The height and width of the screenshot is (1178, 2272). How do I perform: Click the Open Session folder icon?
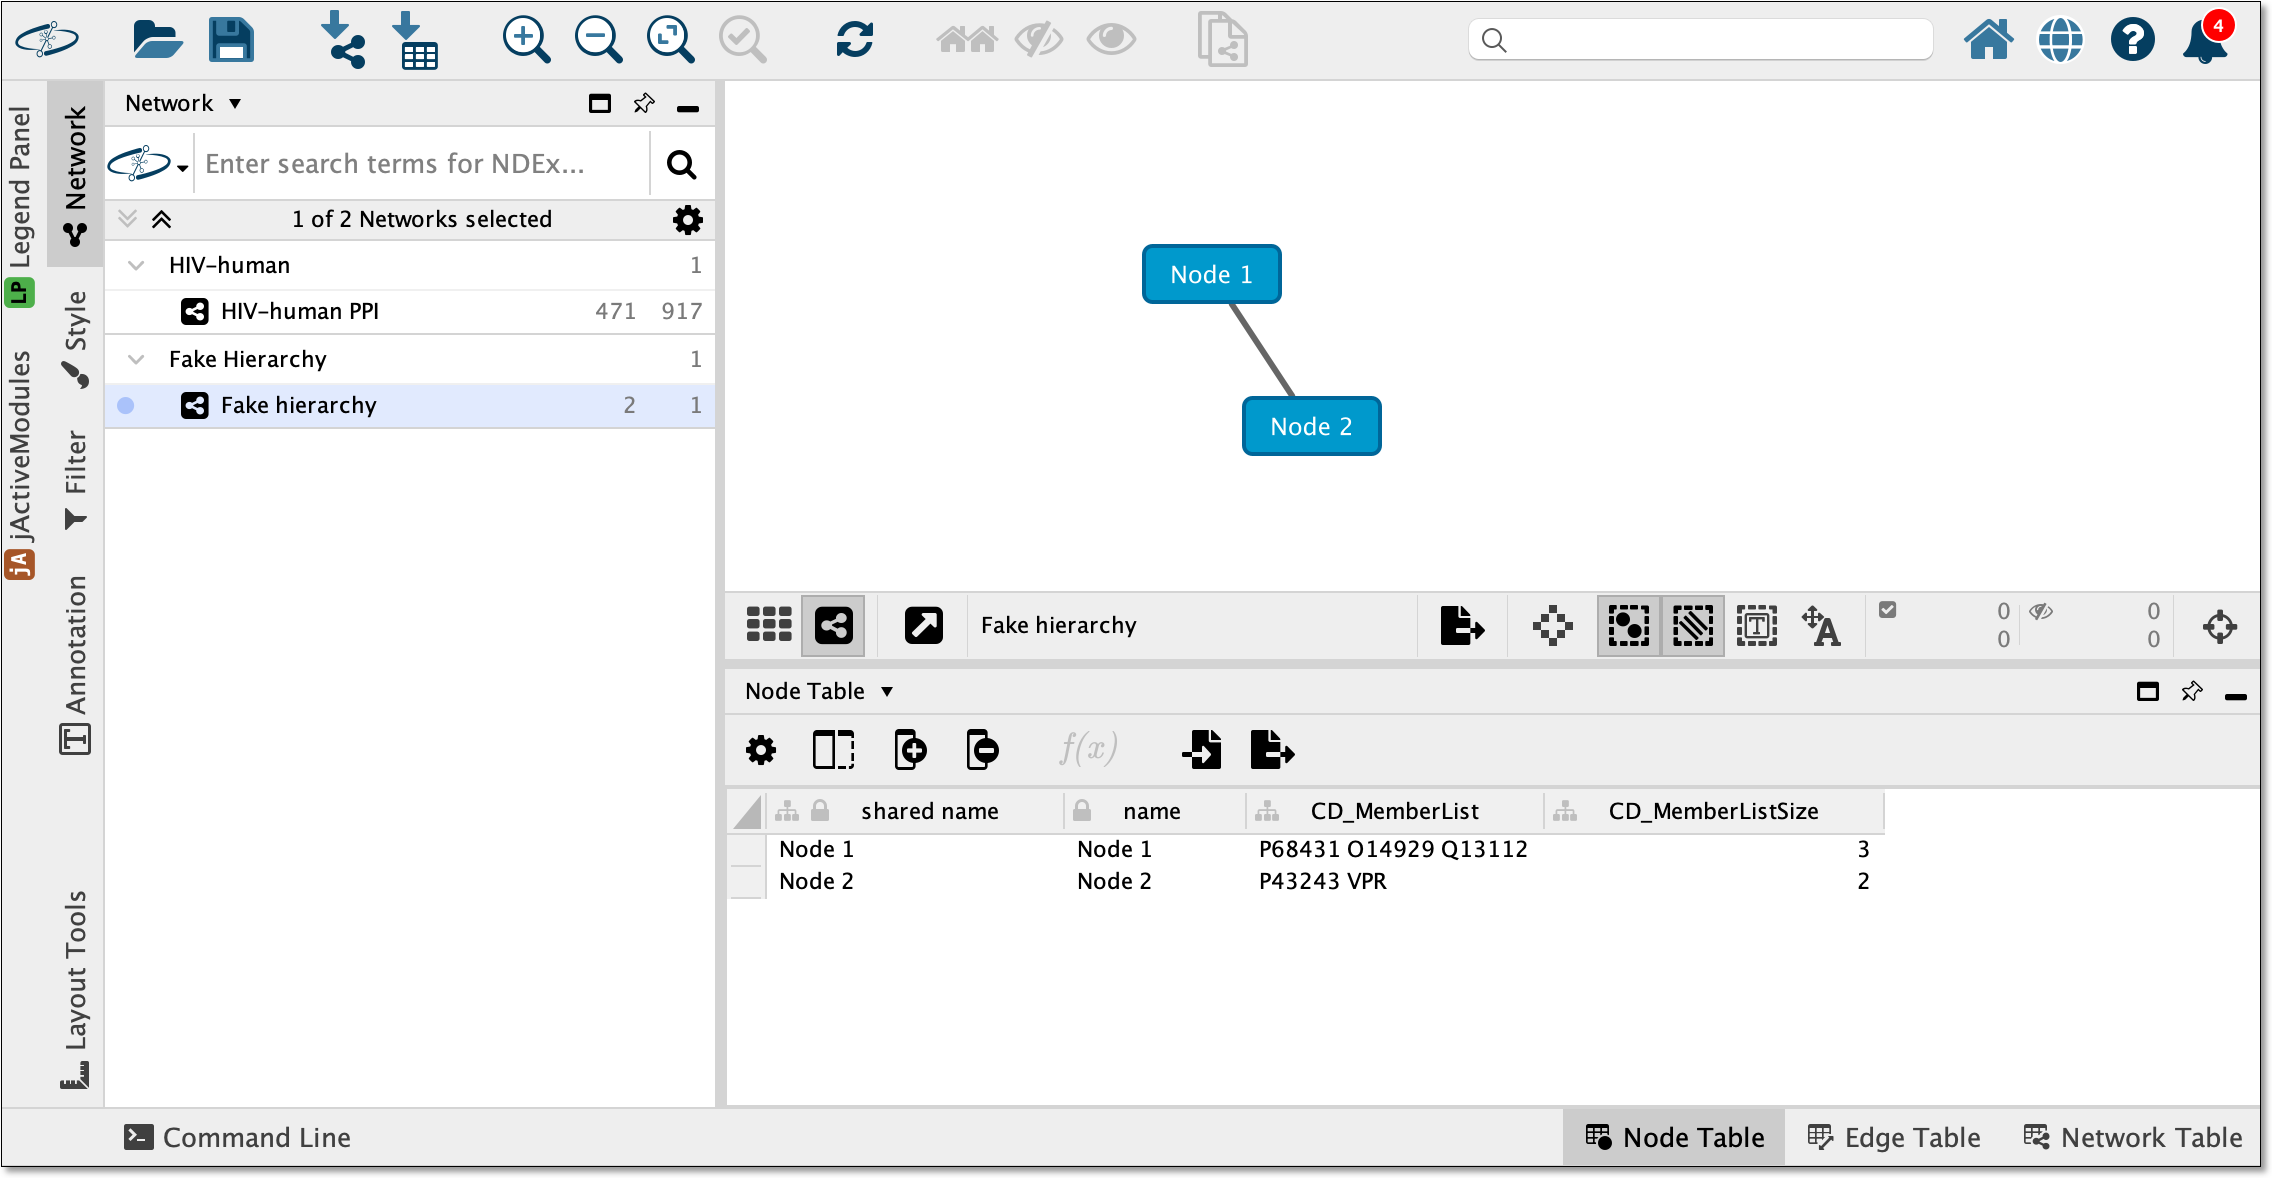click(x=157, y=40)
